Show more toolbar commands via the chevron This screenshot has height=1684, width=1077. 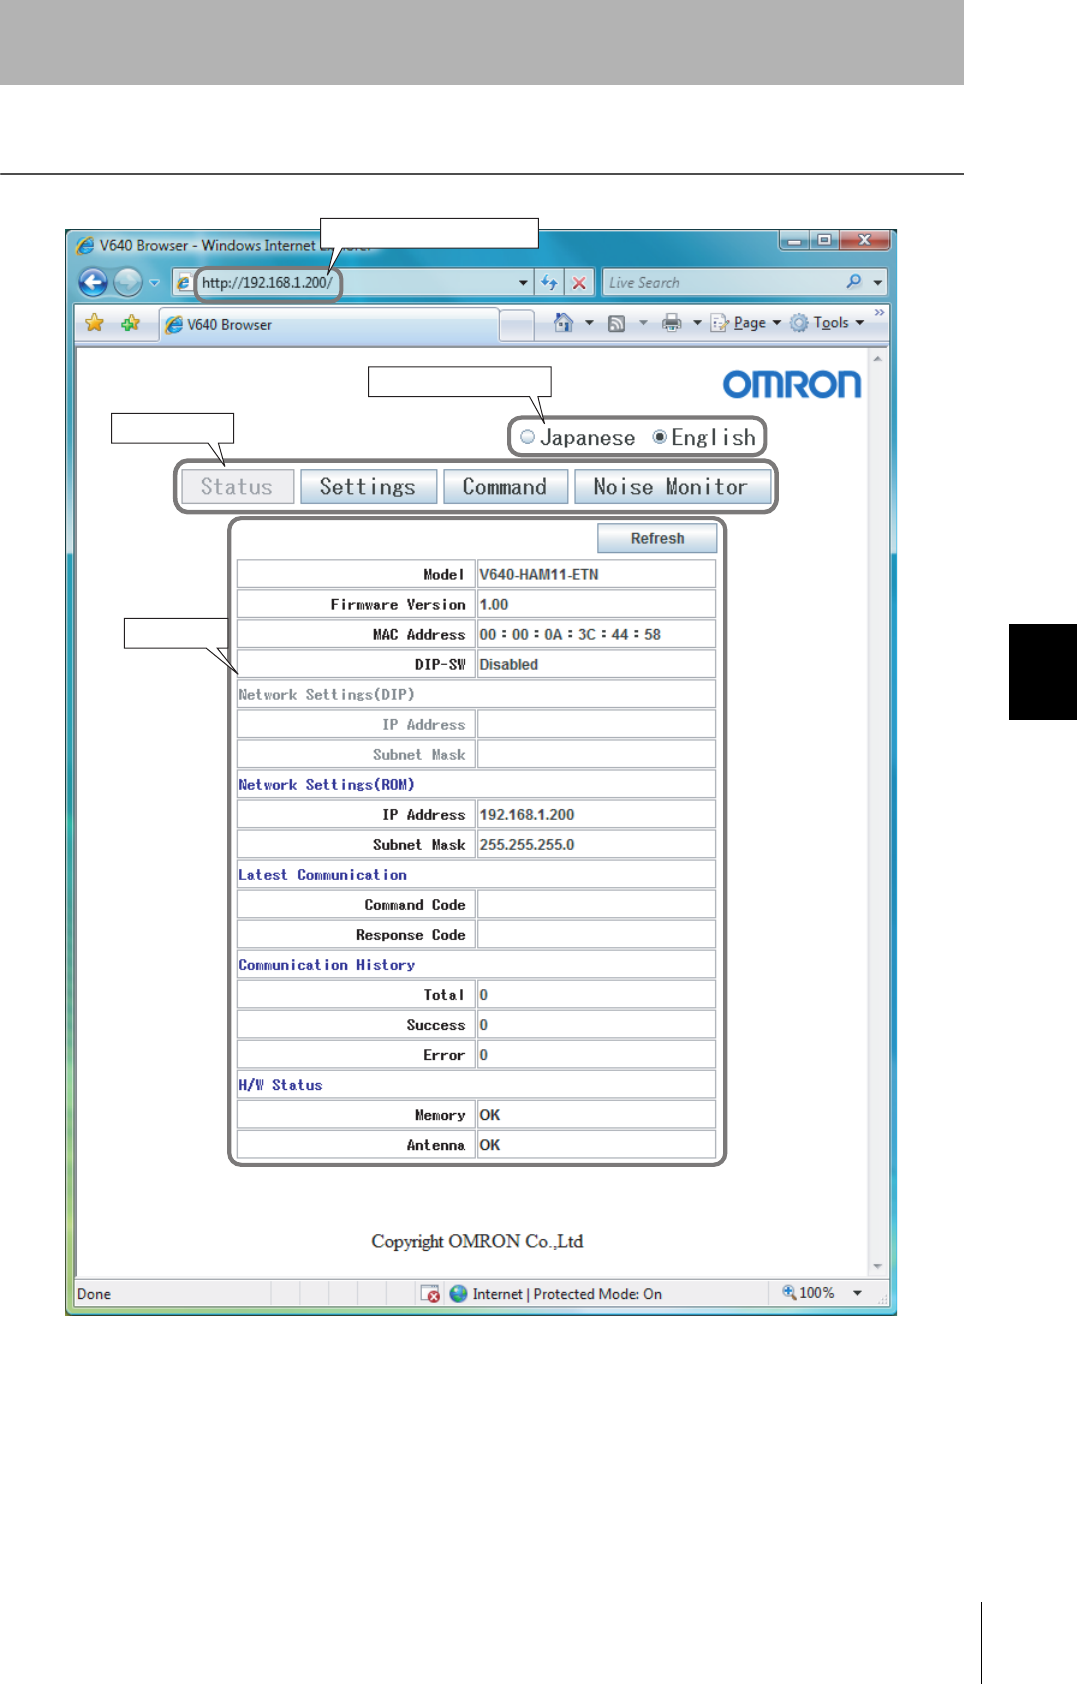(x=879, y=313)
